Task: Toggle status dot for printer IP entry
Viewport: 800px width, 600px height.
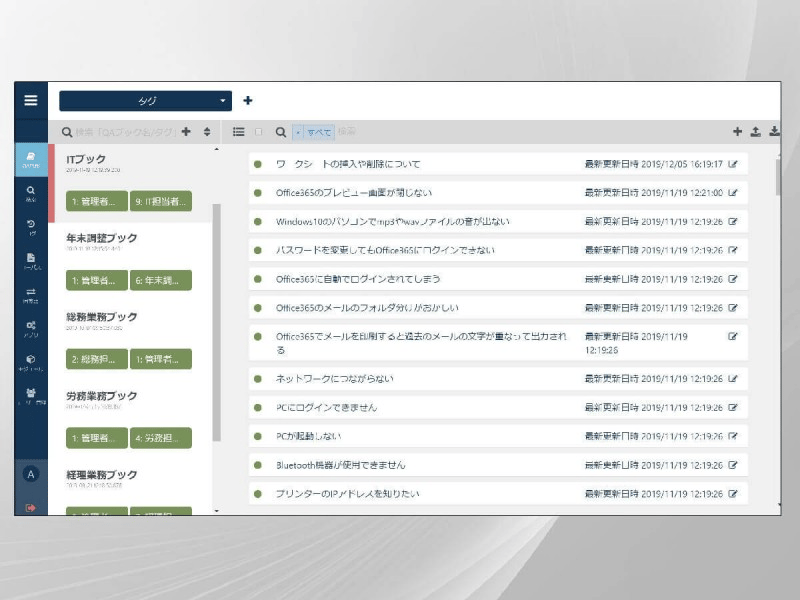Action: [258, 493]
